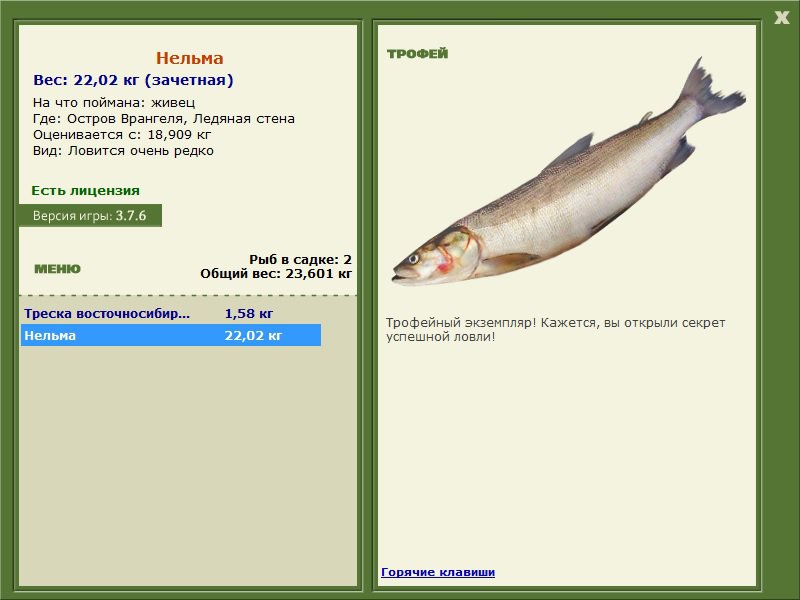This screenshot has width=800, height=600.
Task: Click the Версия игры: 3.7.6 badge
Action: click(90, 215)
